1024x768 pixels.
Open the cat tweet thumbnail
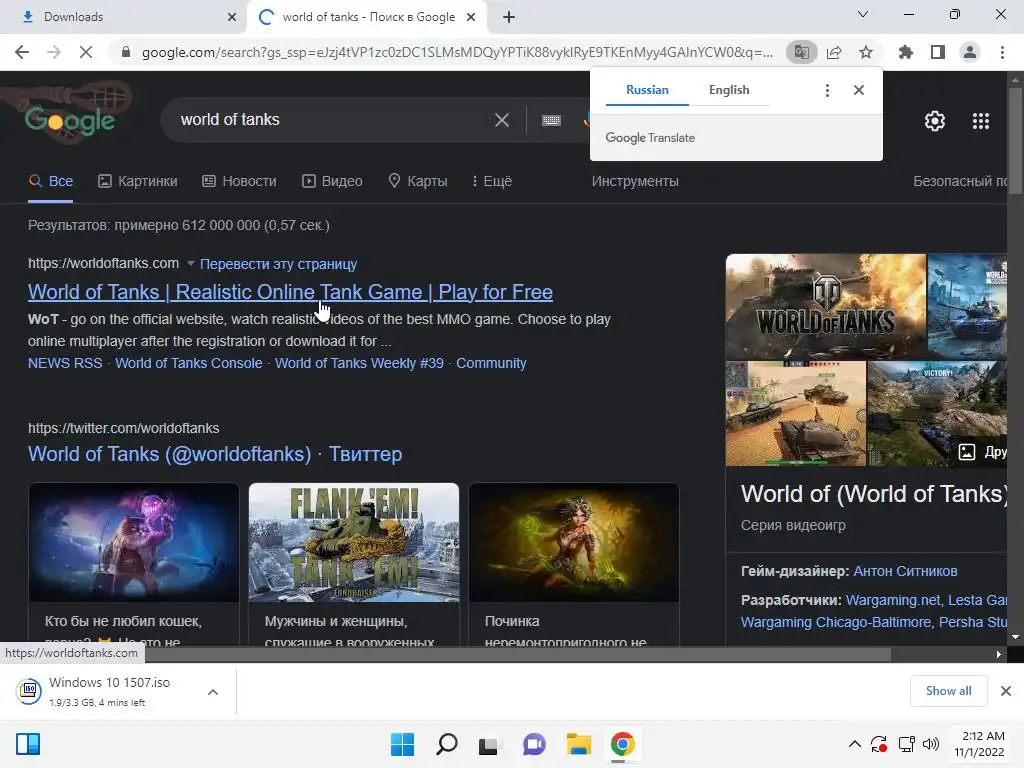(x=134, y=543)
